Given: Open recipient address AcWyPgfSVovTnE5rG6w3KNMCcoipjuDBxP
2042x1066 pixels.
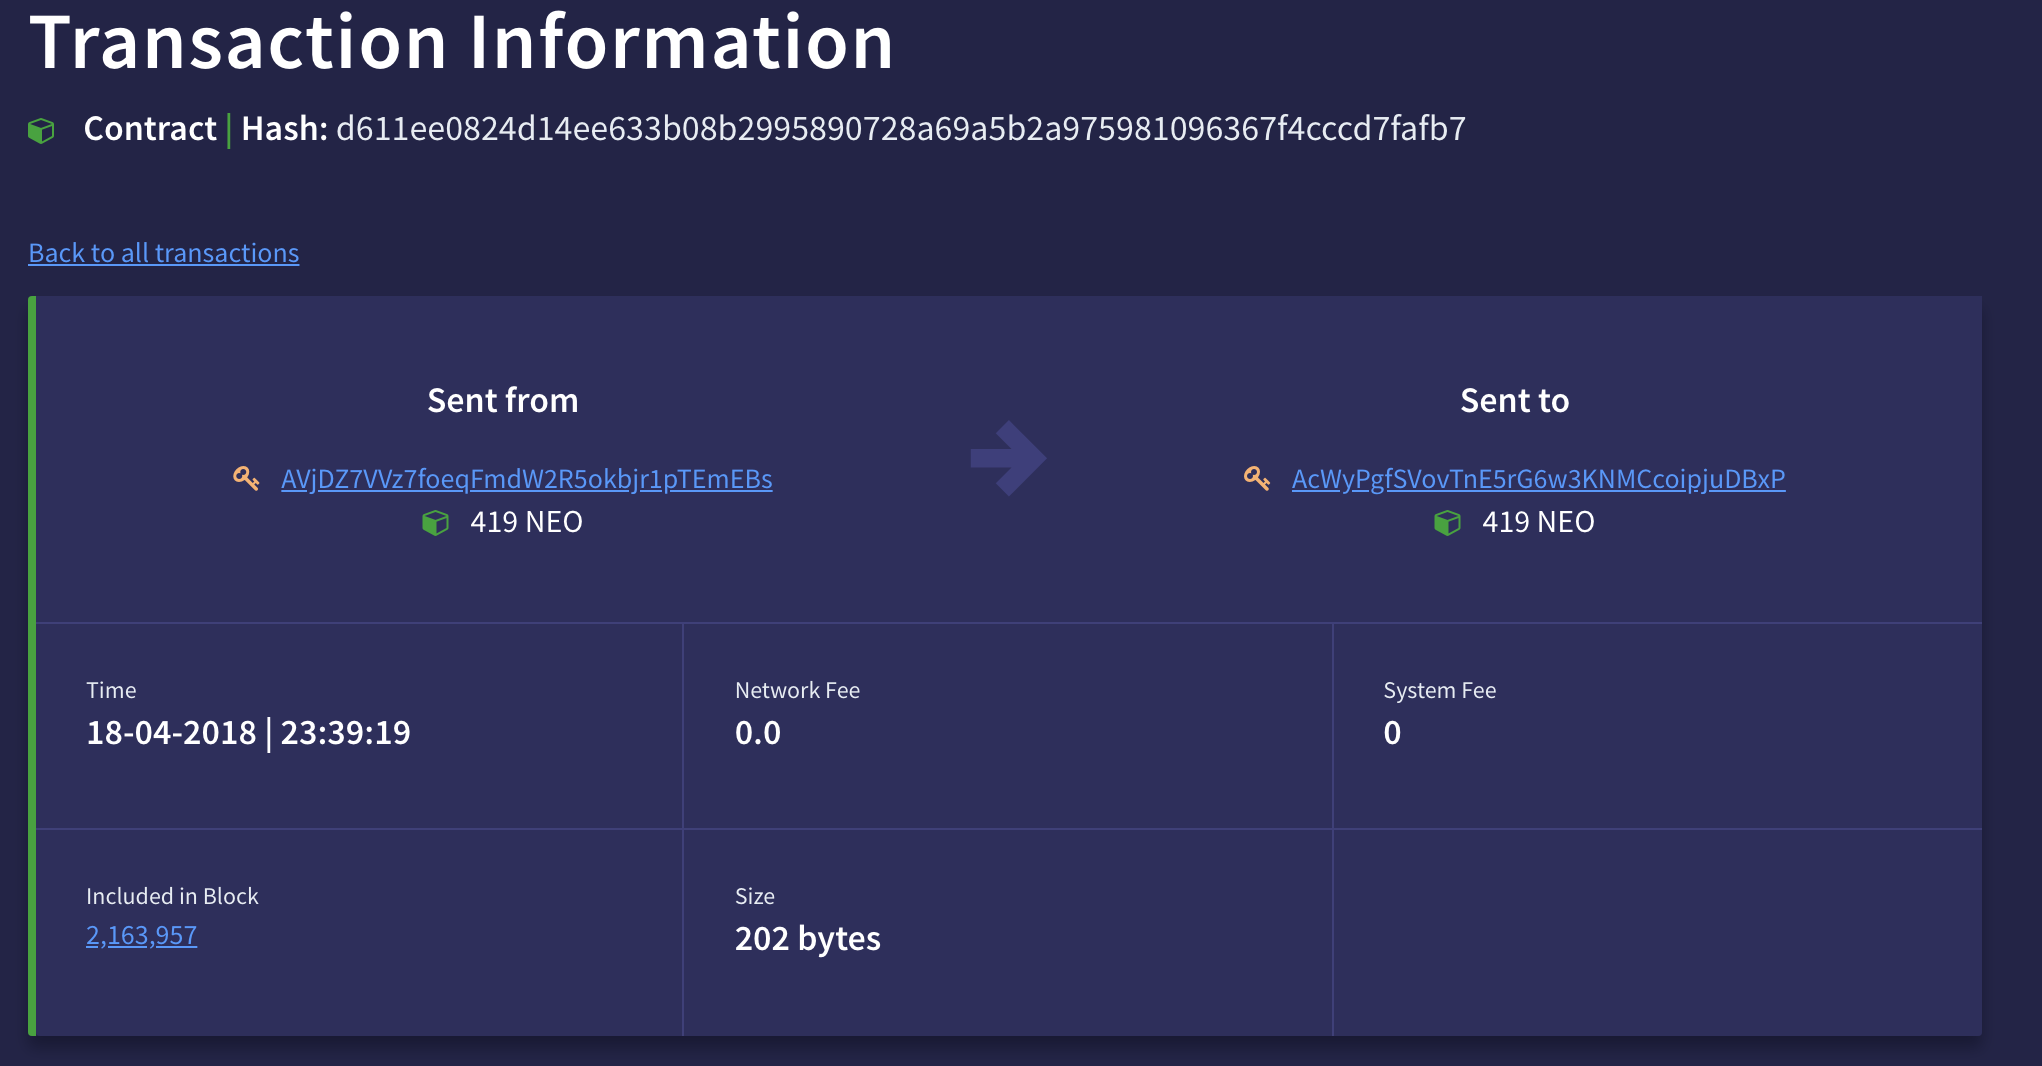Looking at the screenshot, I should 1538,479.
